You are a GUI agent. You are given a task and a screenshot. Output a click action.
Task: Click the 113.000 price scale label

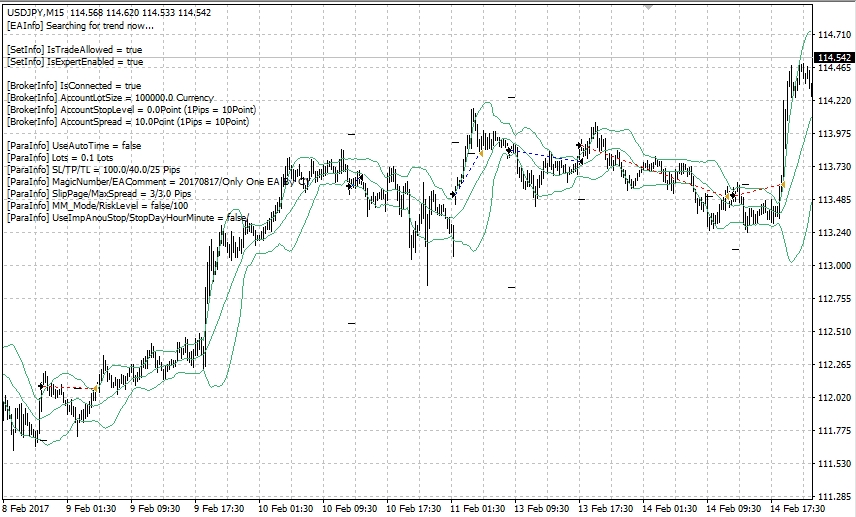(834, 266)
